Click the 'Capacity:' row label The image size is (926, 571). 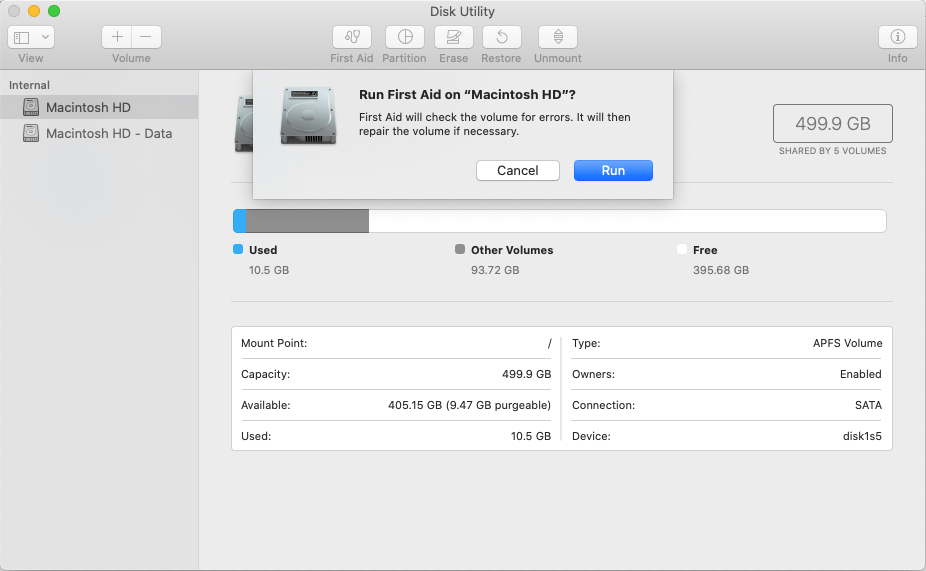pyautogui.click(x=265, y=374)
